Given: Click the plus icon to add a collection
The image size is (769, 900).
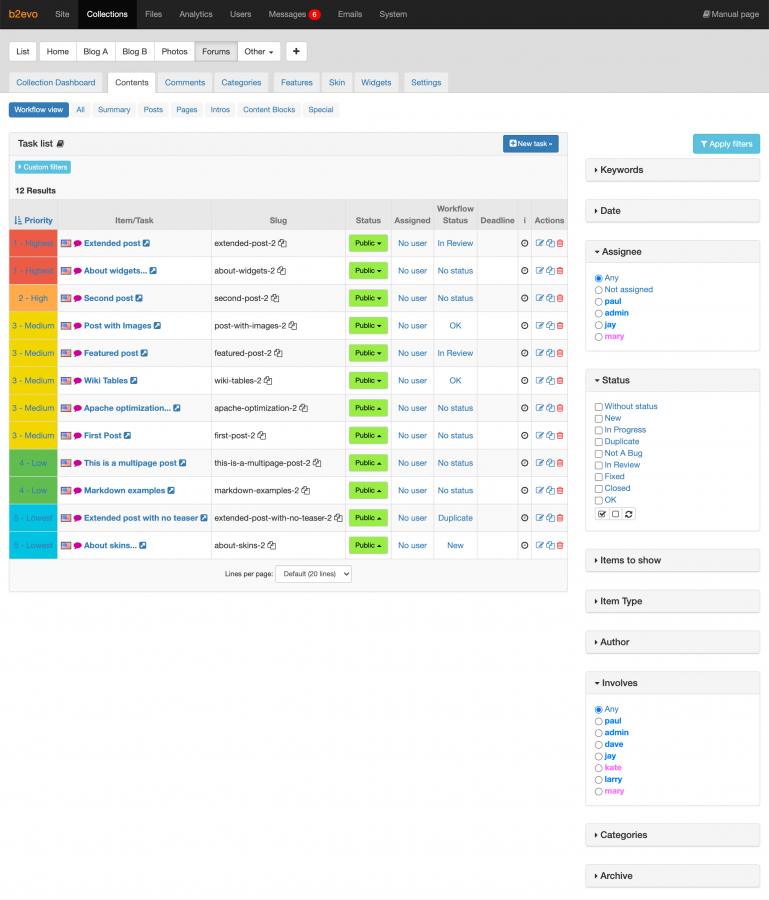Looking at the screenshot, I should coord(296,51).
